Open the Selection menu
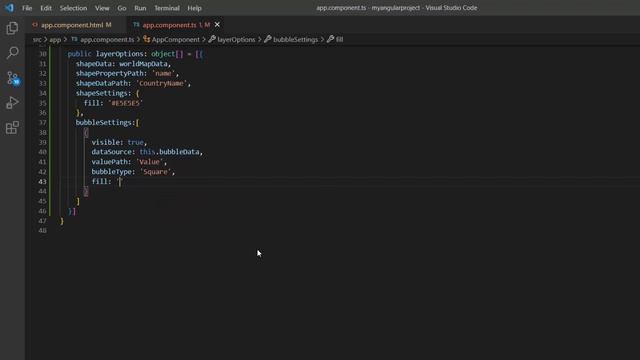The height and width of the screenshot is (360, 640). [73, 8]
